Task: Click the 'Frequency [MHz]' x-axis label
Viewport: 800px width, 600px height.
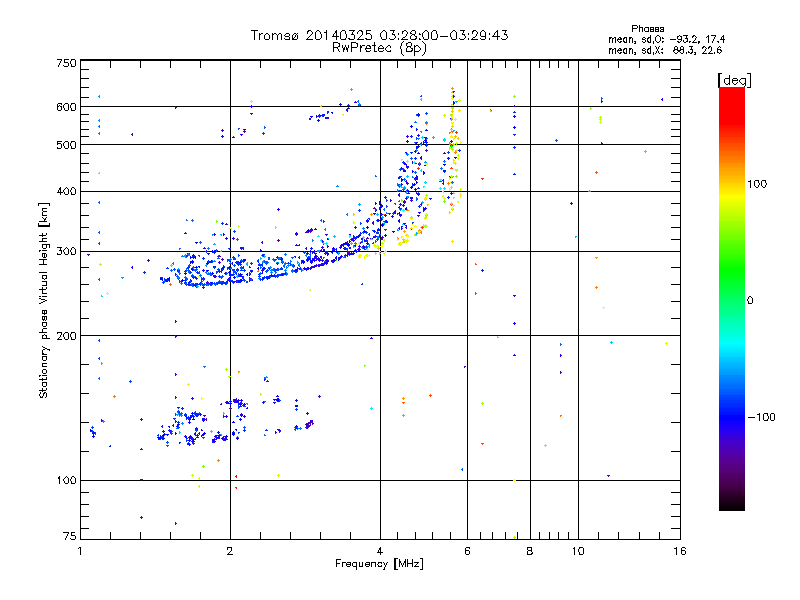Action: [x=379, y=564]
